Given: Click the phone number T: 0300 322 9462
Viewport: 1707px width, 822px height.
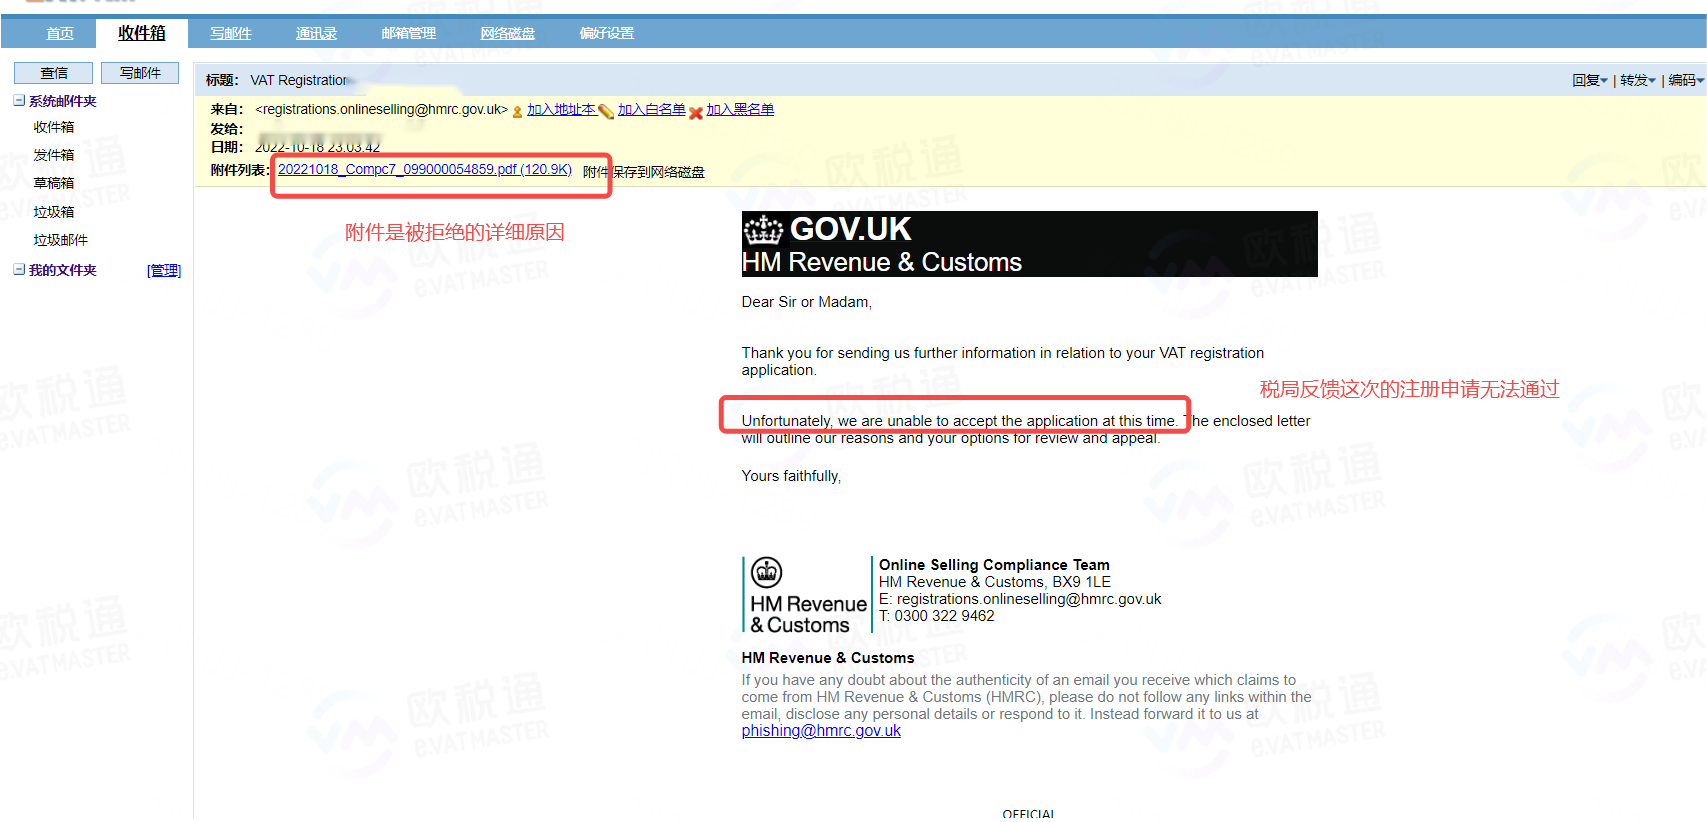Looking at the screenshot, I should click(937, 616).
